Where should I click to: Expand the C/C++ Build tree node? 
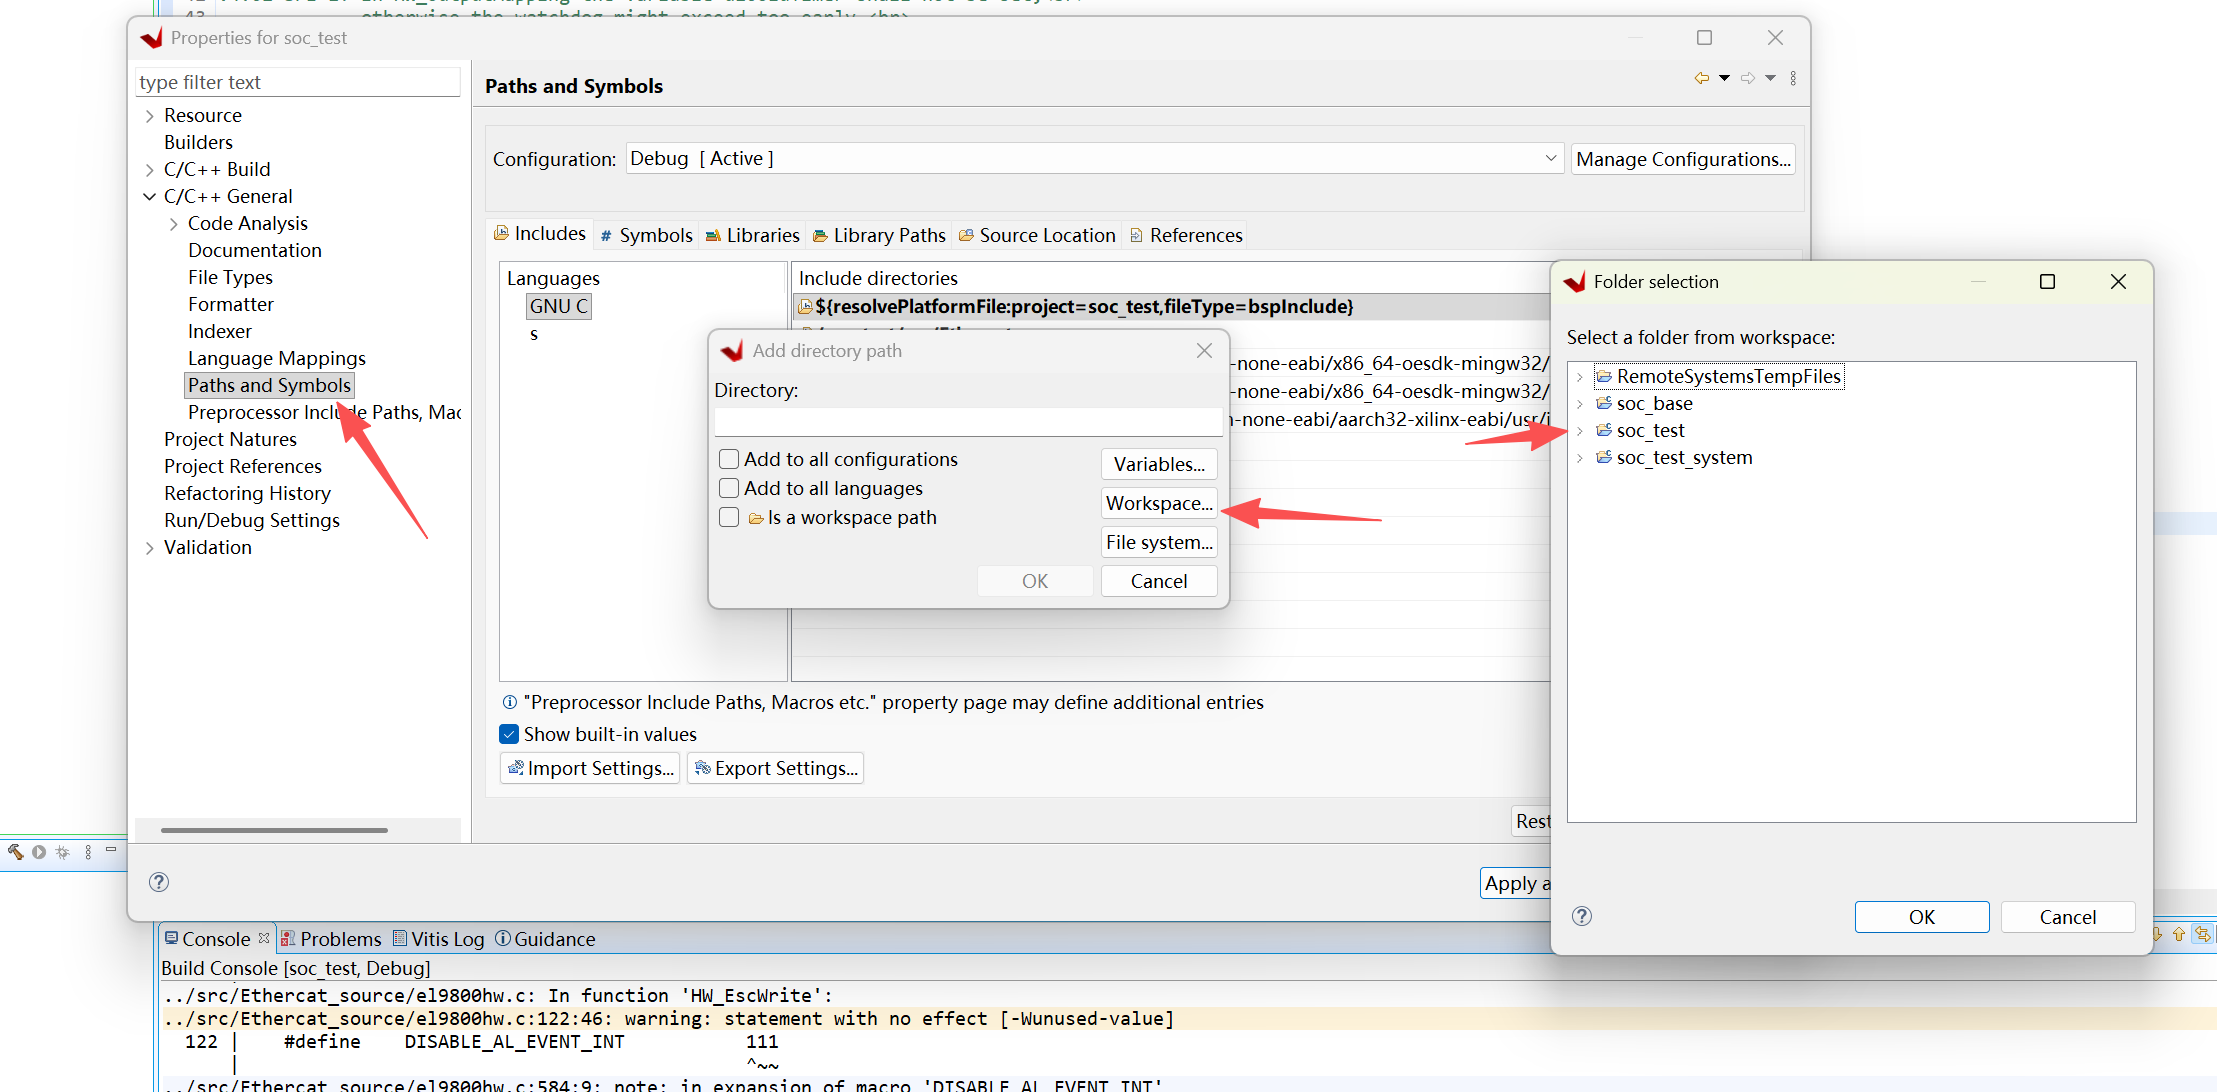tap(150, 170)
